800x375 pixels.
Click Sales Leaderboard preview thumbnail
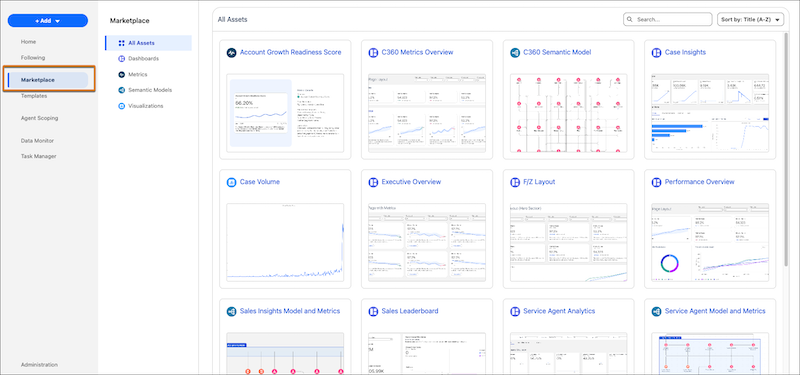427,353
